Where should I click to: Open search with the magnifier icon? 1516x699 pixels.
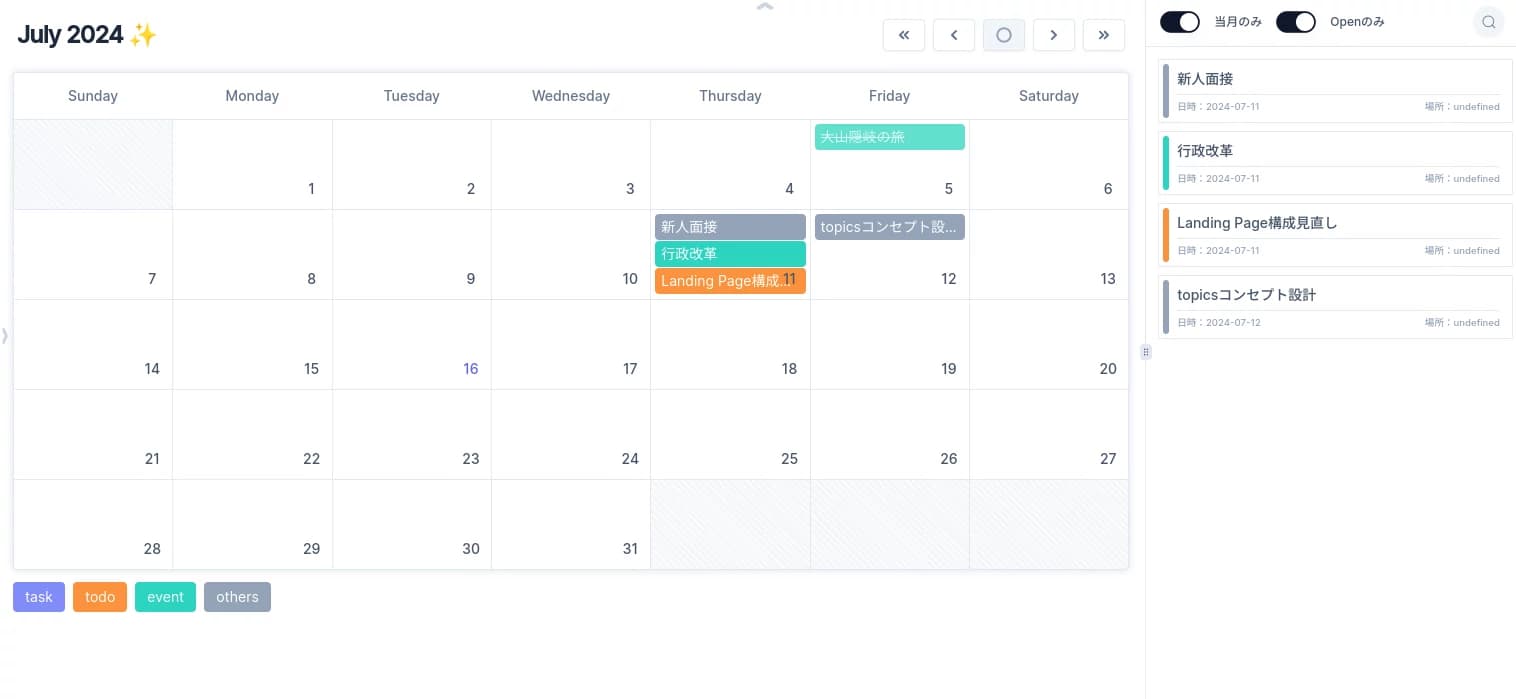(x=1489, y=22)
